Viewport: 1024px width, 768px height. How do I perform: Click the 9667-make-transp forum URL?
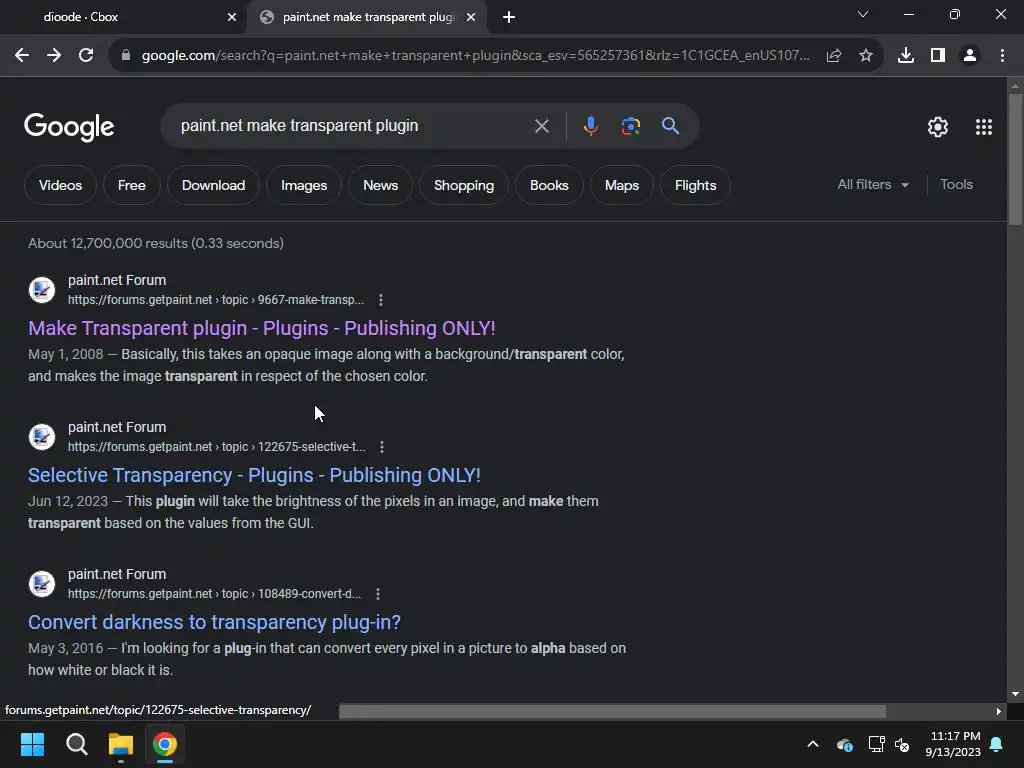pyautogui.click(x=216, y=300)
